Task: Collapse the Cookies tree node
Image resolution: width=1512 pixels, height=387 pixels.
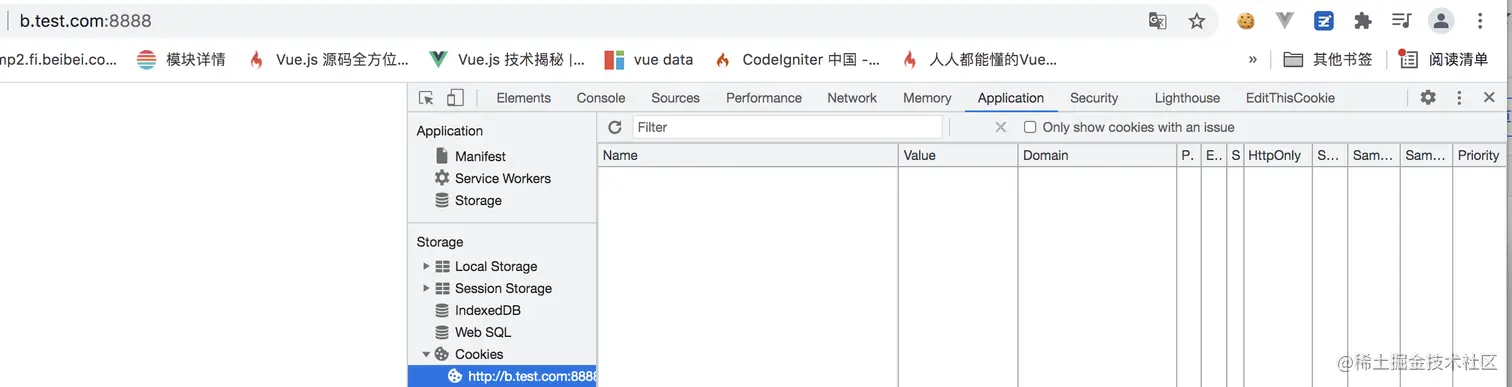Action: point(427,354)
